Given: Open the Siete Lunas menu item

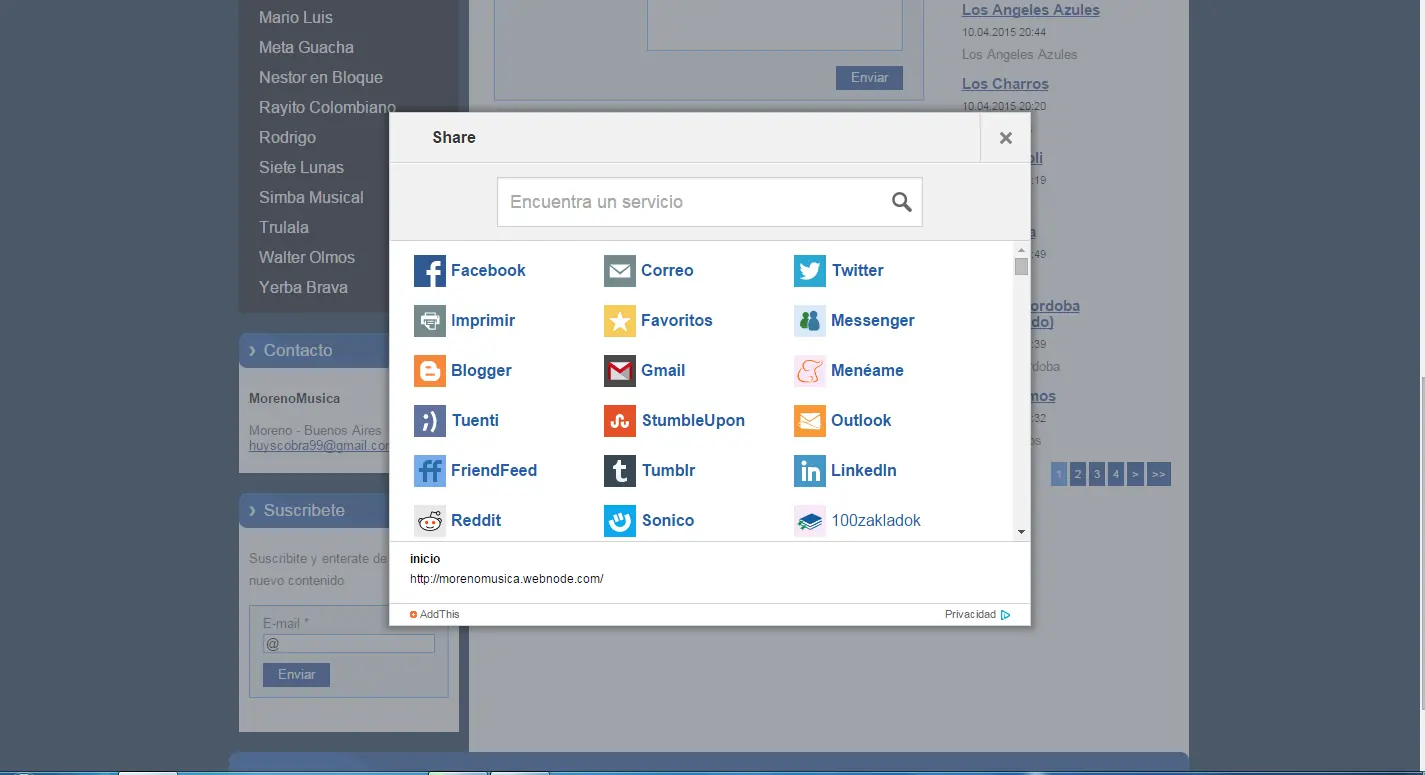Looking at the screenshot, I should [x=301, y=168].
